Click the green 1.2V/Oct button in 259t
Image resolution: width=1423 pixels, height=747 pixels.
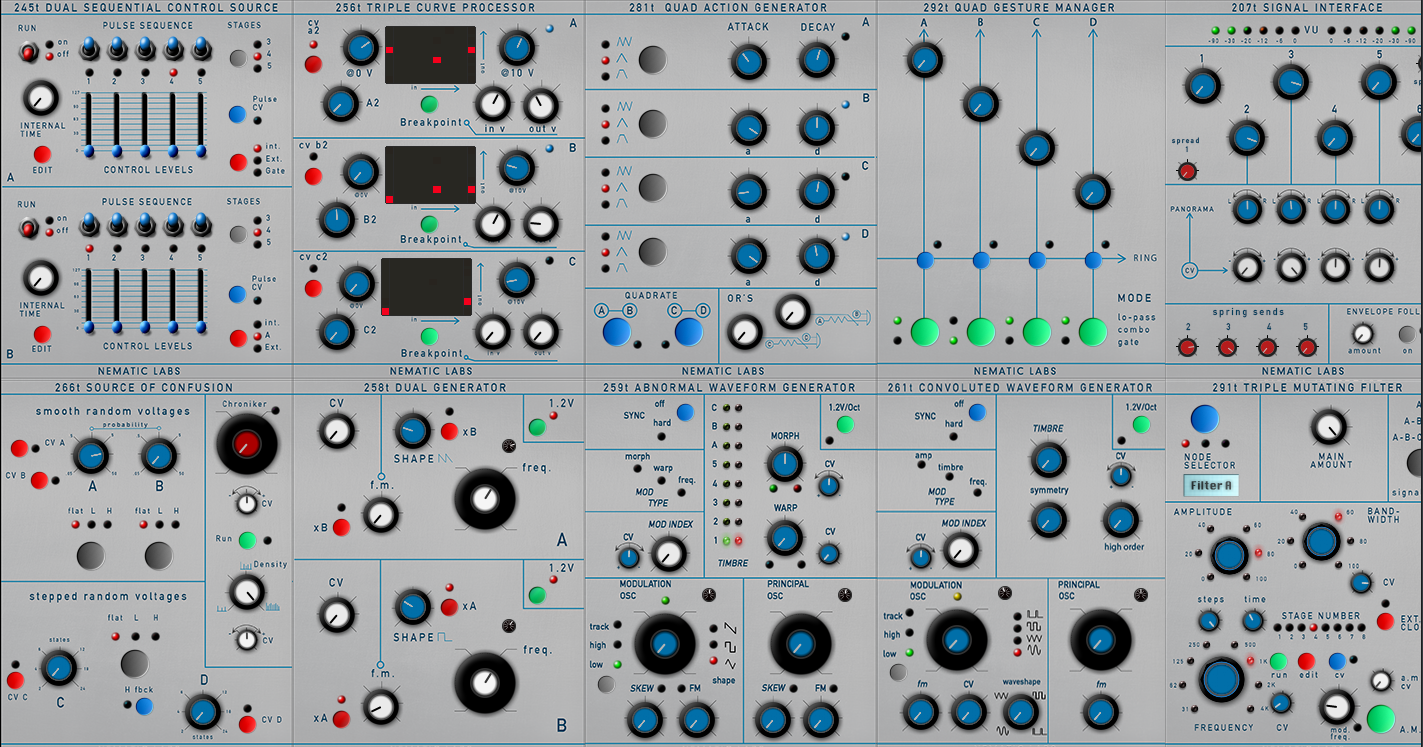point(845,424)
